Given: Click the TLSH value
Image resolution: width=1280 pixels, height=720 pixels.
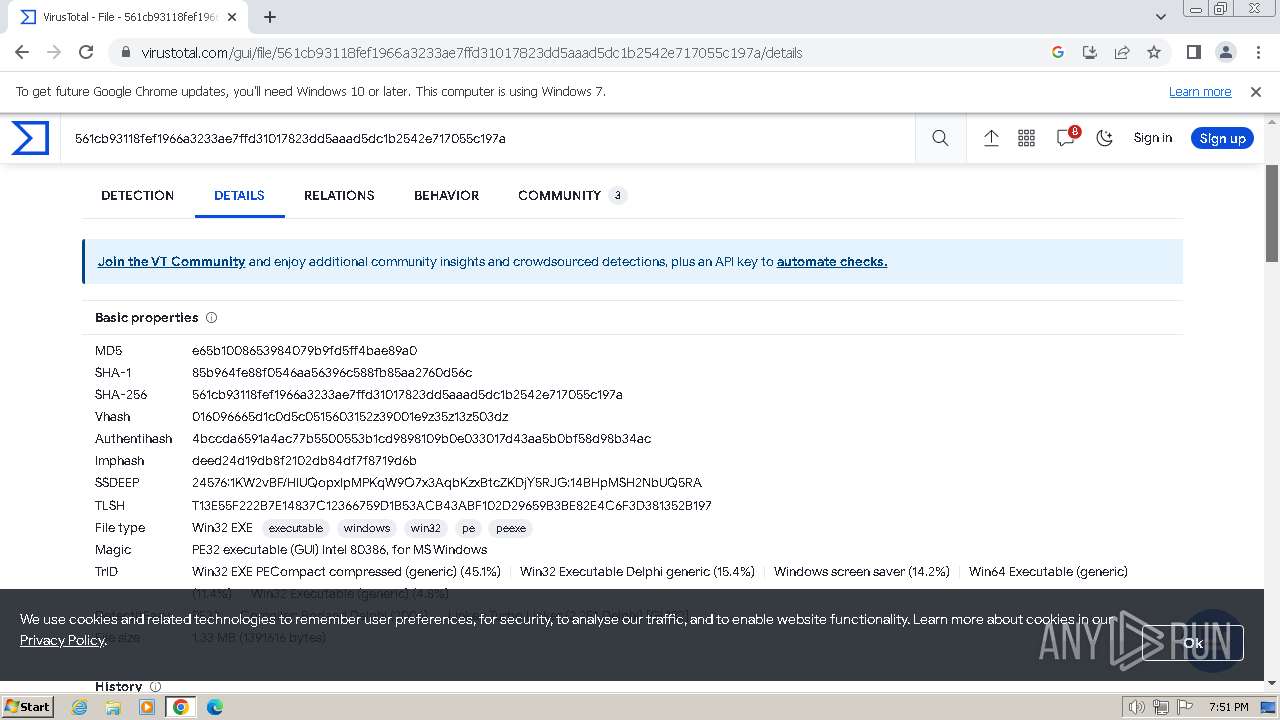Looking at the screenshot, I should 452,506.
